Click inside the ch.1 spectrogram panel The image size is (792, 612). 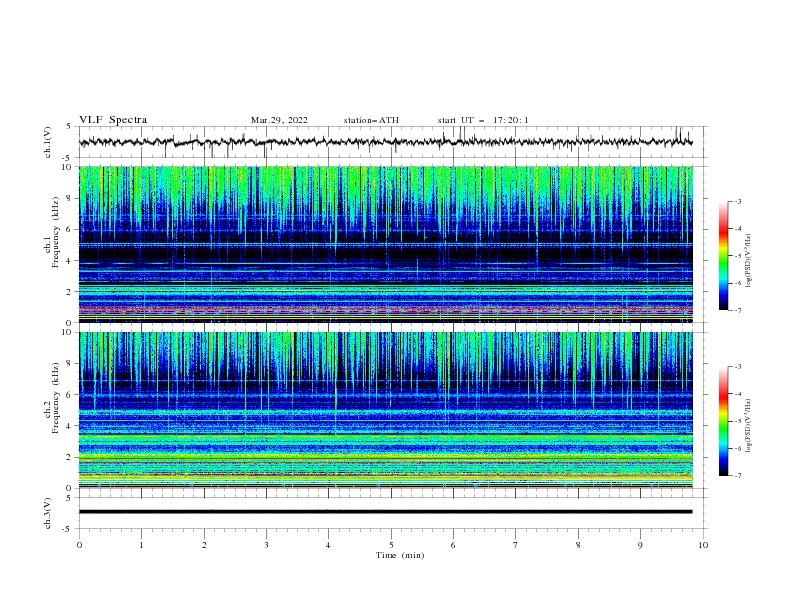[x=385, y=244]
